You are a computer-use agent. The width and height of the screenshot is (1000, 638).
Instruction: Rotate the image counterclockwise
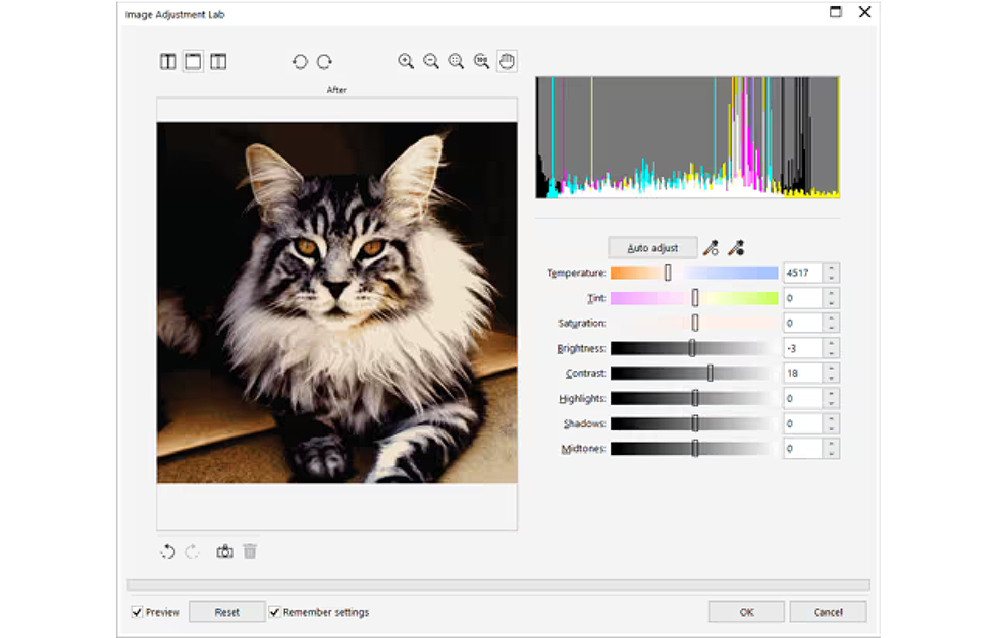[299, 62]
